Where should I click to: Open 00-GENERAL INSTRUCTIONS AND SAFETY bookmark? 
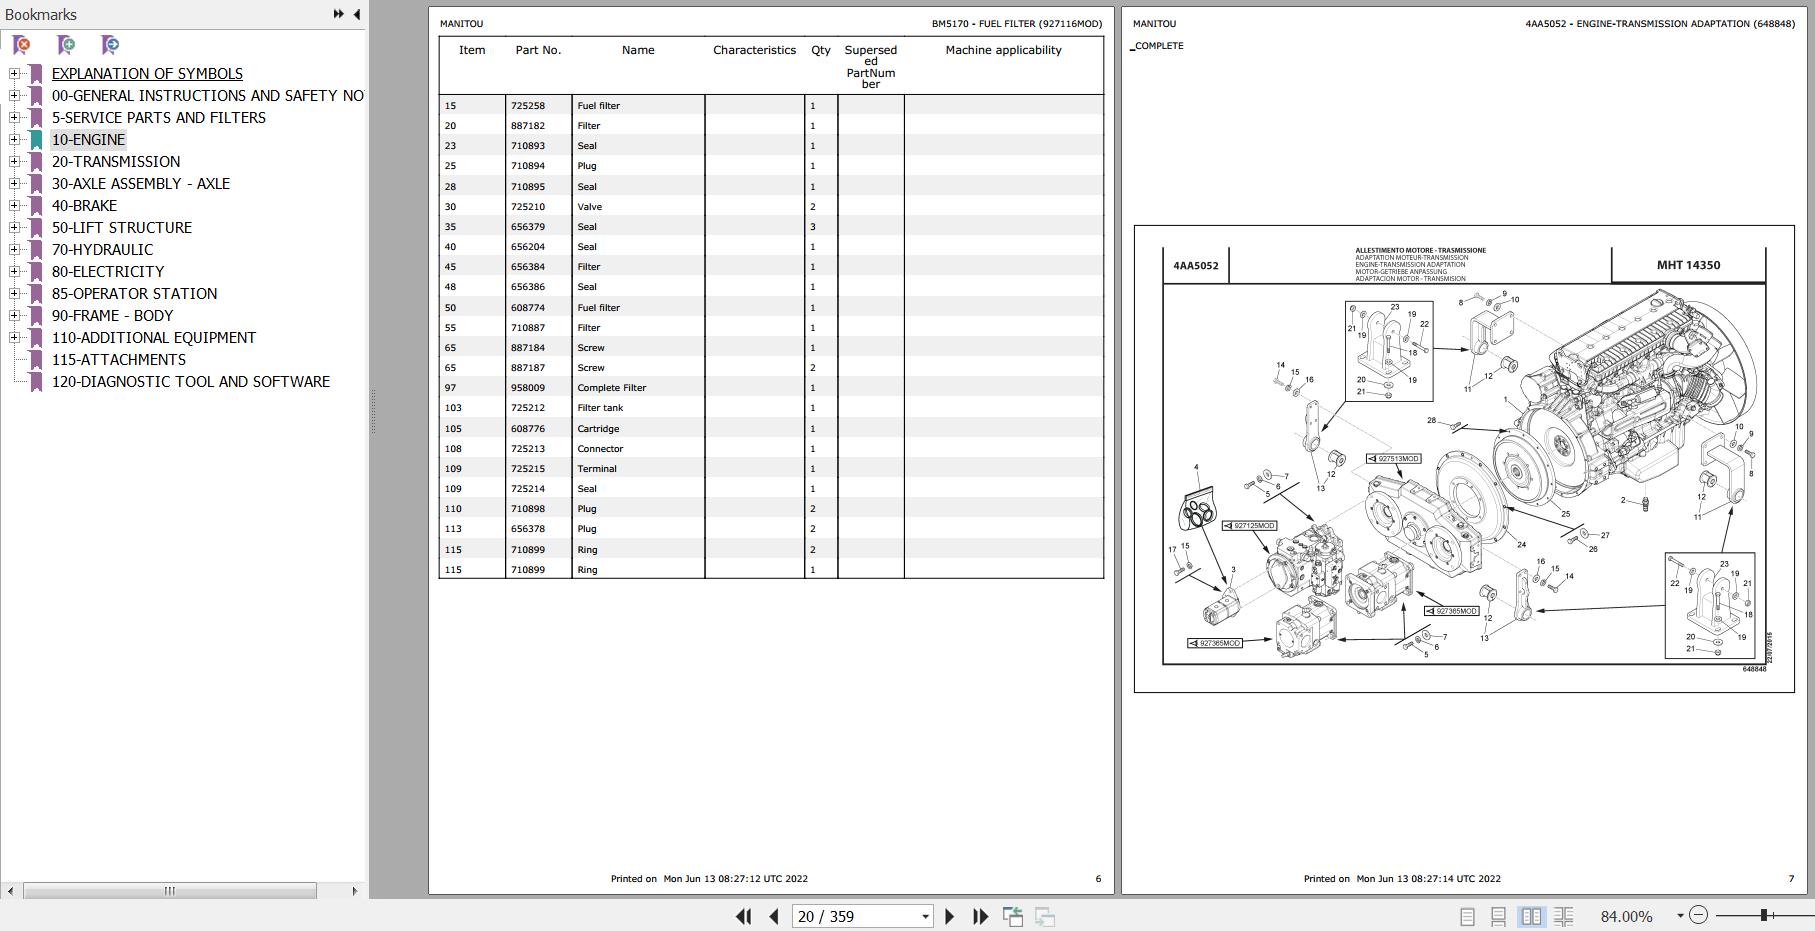(x=208, y=96)
